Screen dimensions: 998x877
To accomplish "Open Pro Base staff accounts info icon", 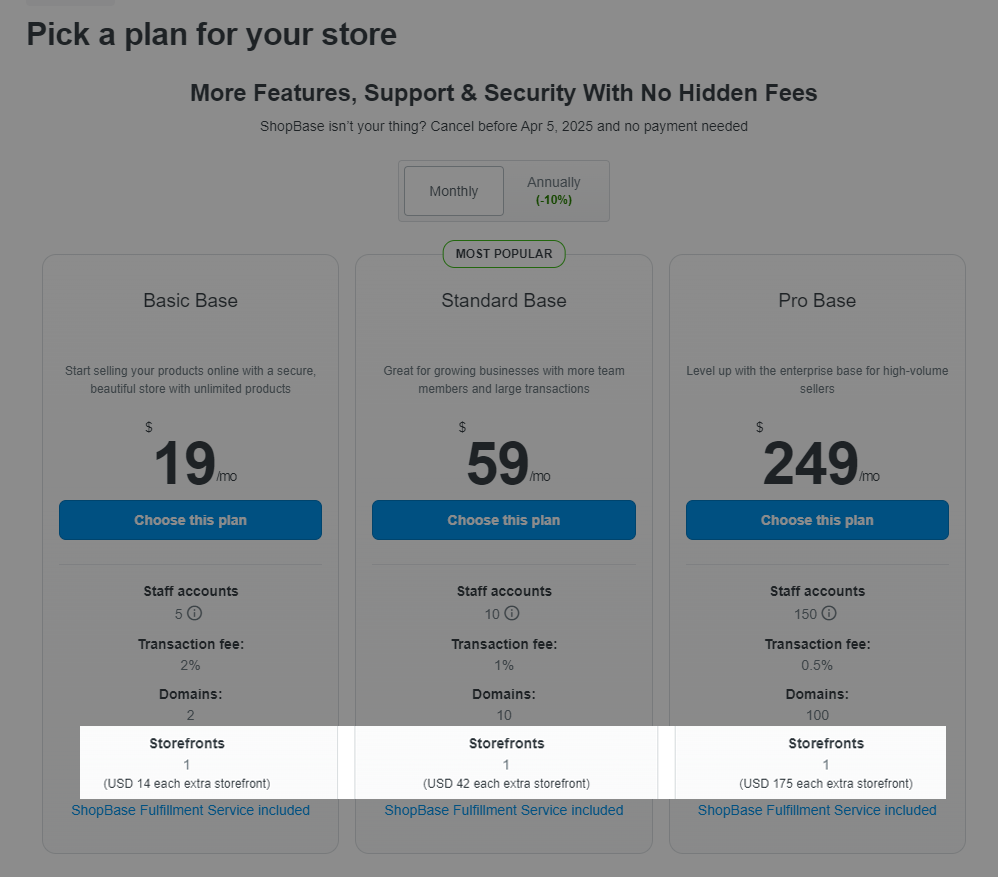I will 829,613.
